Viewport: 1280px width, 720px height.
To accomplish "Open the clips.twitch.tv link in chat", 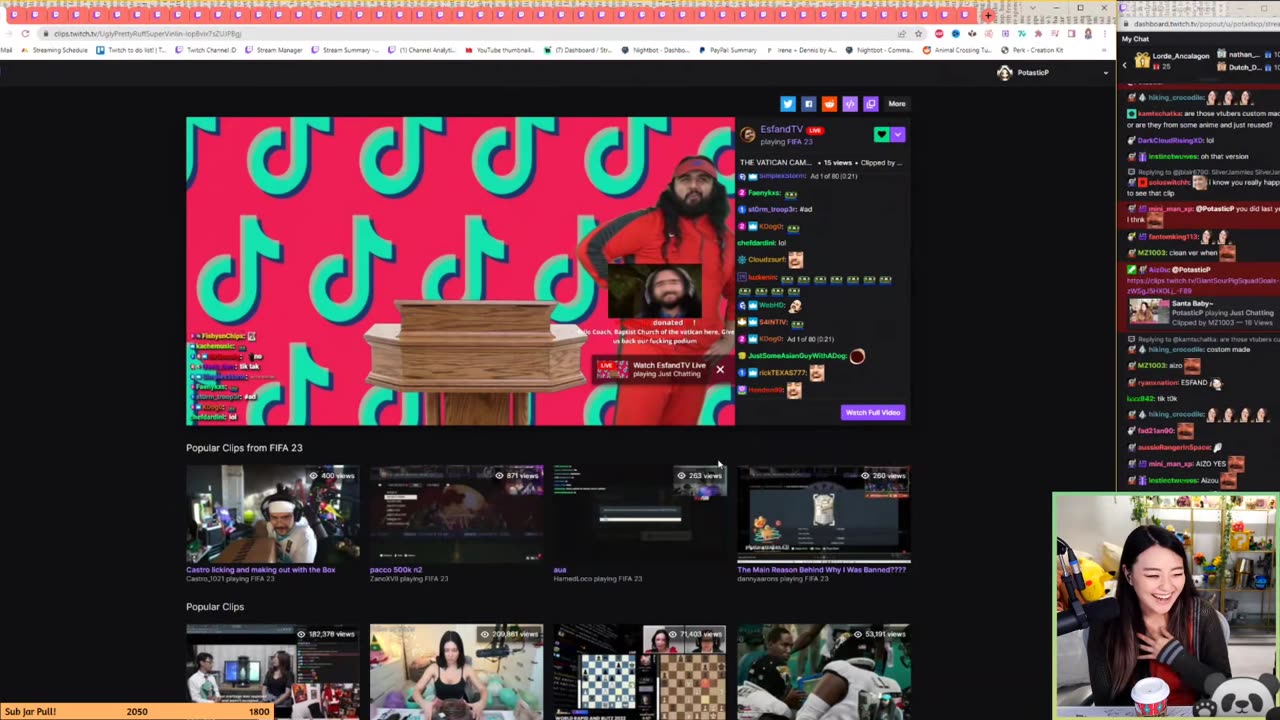I will tap(1201, 285).
